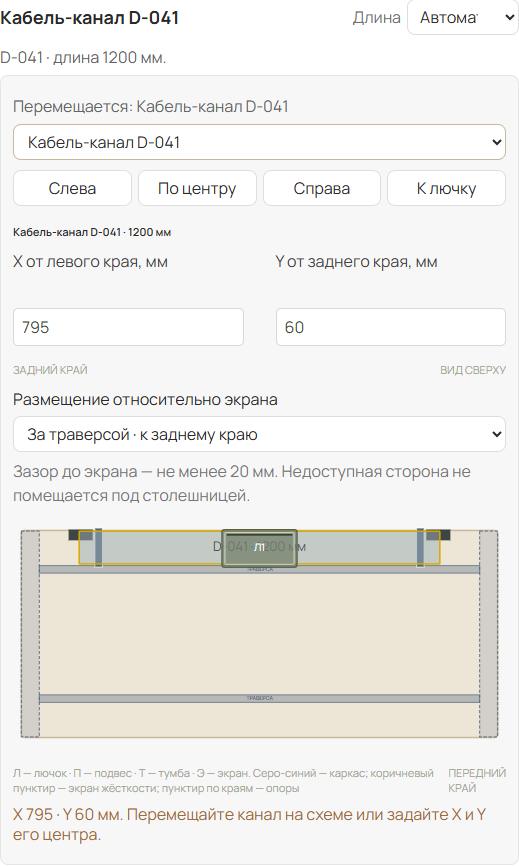Select the upper ТРАВЕРСА bar on diagram
Image resolution: width=519 pixels, height=866 pixels.
pos(260,569)
